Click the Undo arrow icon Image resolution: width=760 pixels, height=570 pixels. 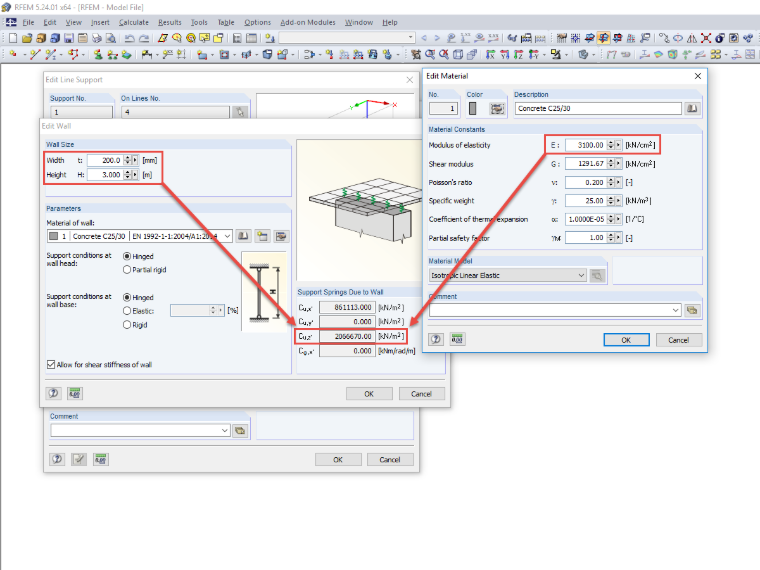pyautogui.click(x=129, y=38)
